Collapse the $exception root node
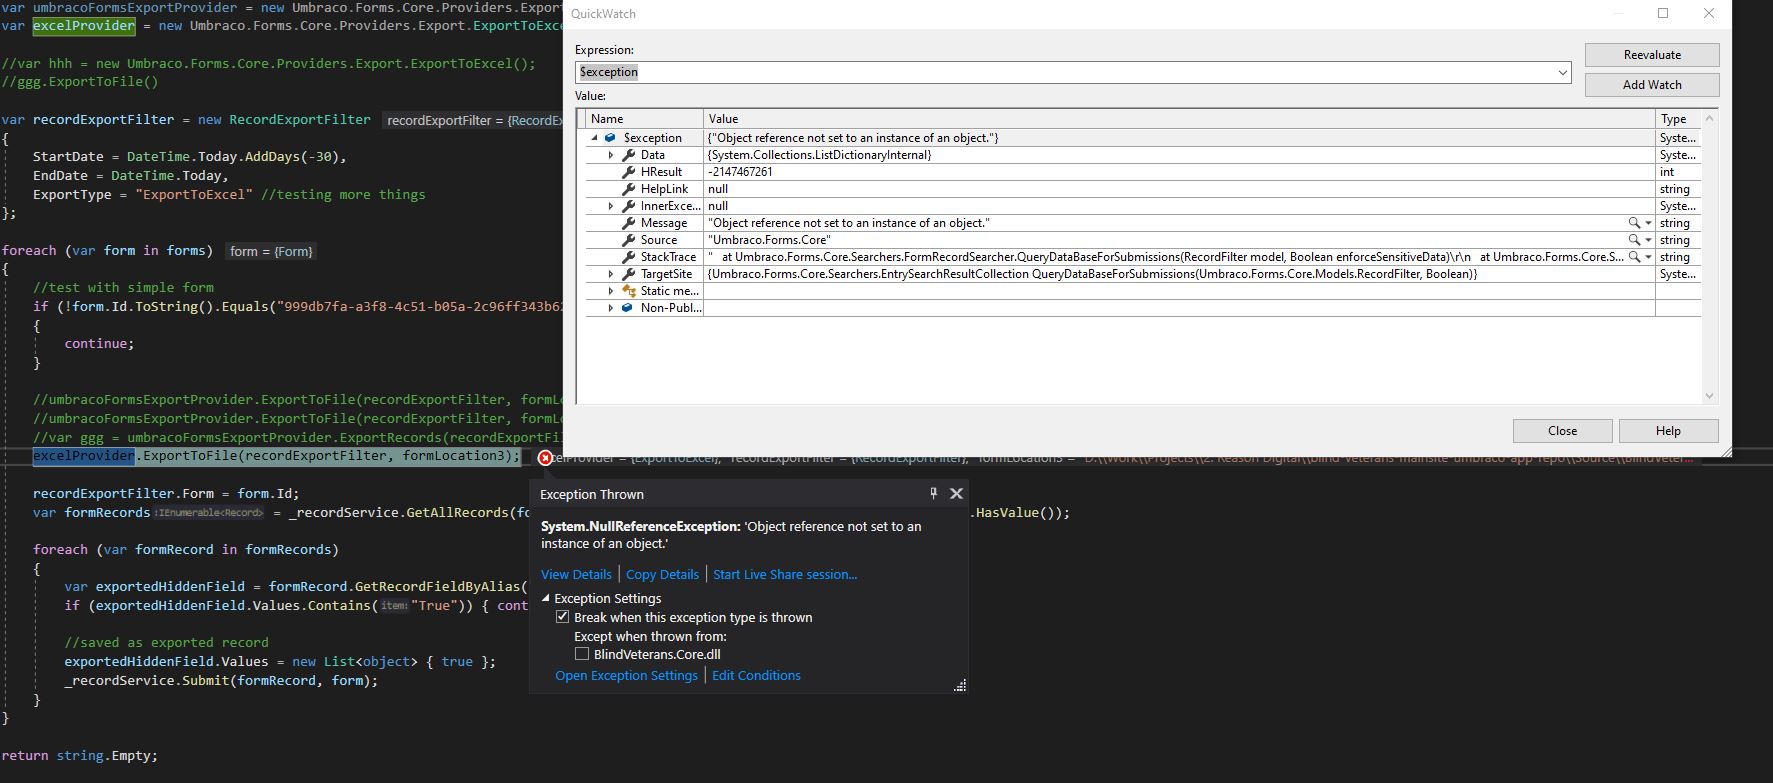 click(x=594, y=138)
